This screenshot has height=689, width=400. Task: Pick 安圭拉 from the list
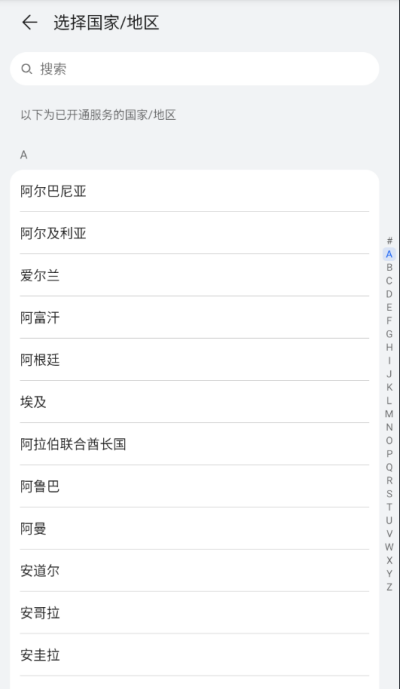[194, 655]
